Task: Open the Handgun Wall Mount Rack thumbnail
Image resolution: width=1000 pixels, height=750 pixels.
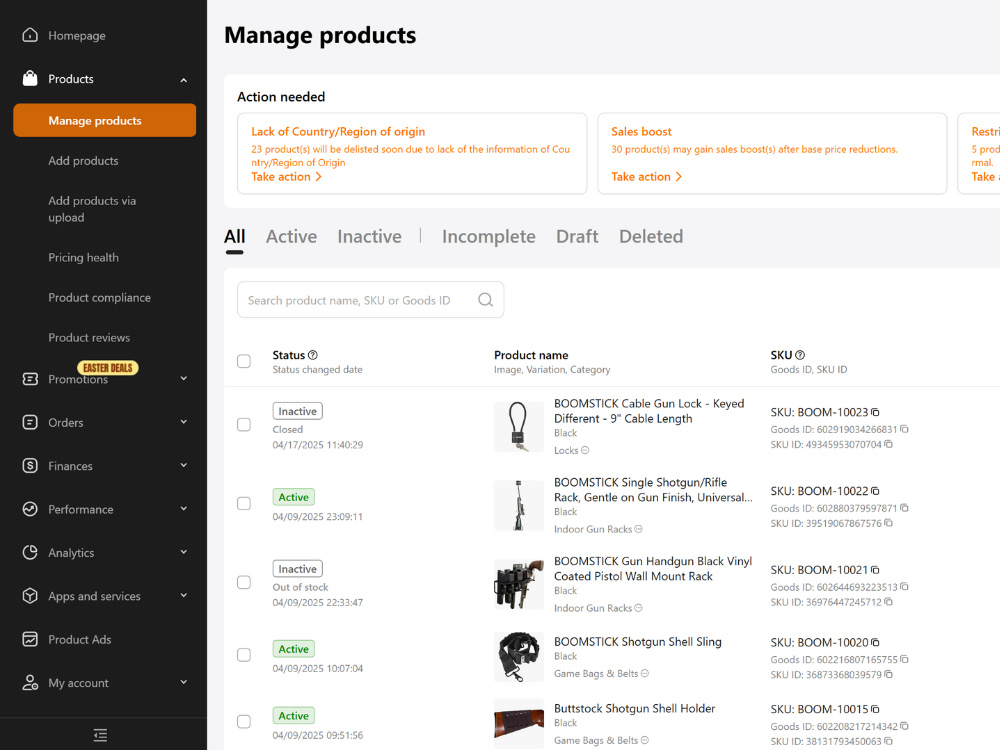Action: [x=518, y=584]
